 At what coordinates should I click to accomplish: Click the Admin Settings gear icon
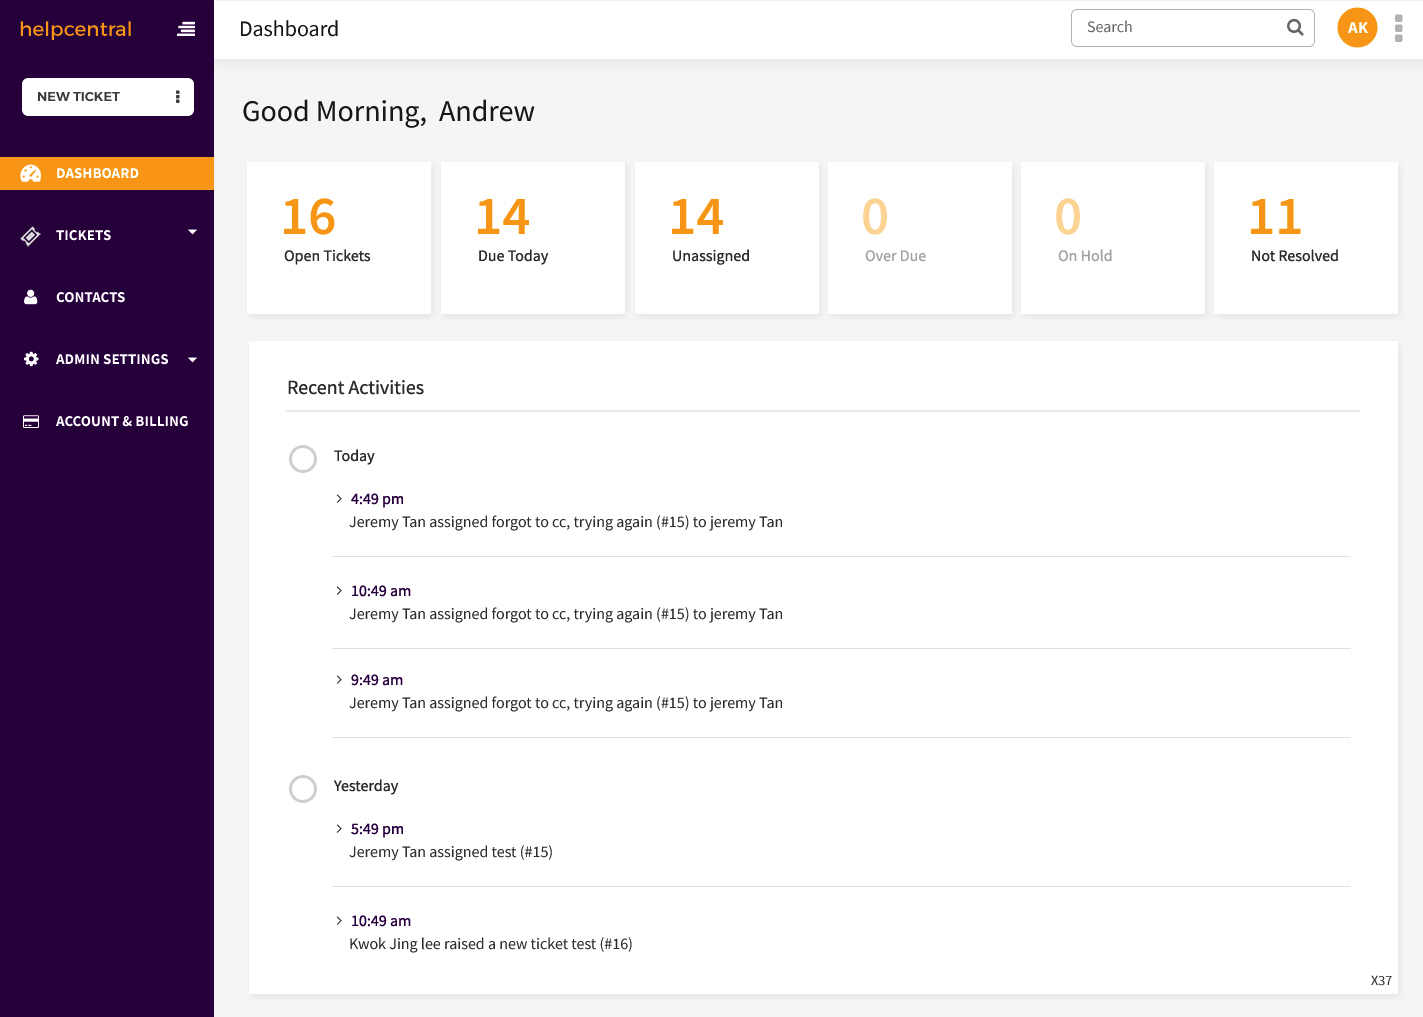coord(31,359)
